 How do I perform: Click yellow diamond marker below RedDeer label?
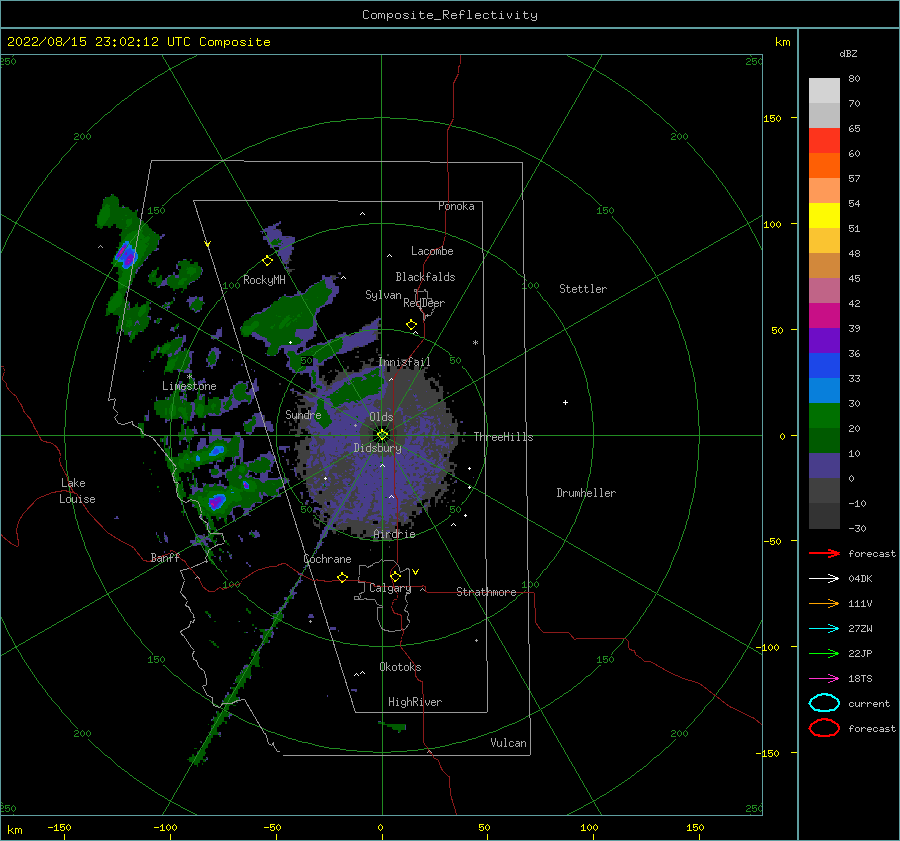pyautogui.click(x=411, y=324)
